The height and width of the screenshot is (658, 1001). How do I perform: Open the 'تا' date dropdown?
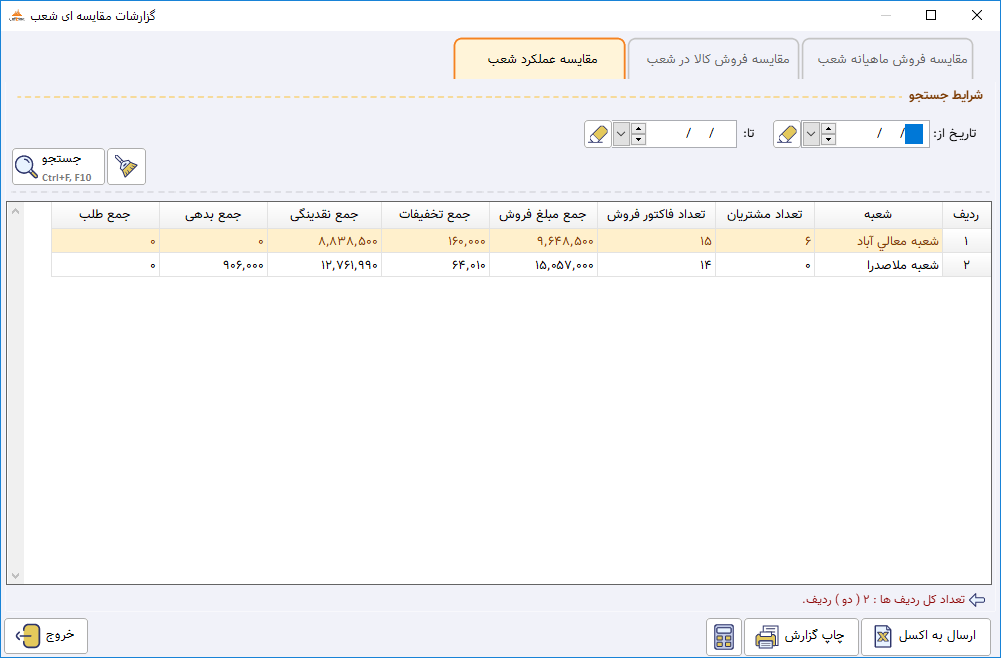tap(621, 134)
